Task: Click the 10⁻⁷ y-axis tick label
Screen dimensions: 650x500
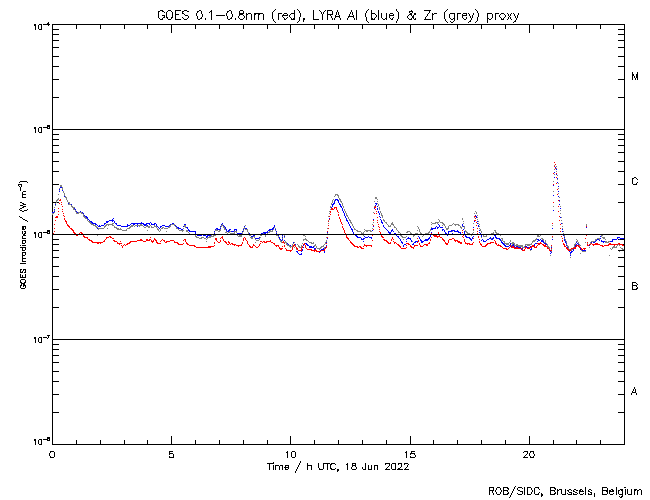Action: point(41,339)
